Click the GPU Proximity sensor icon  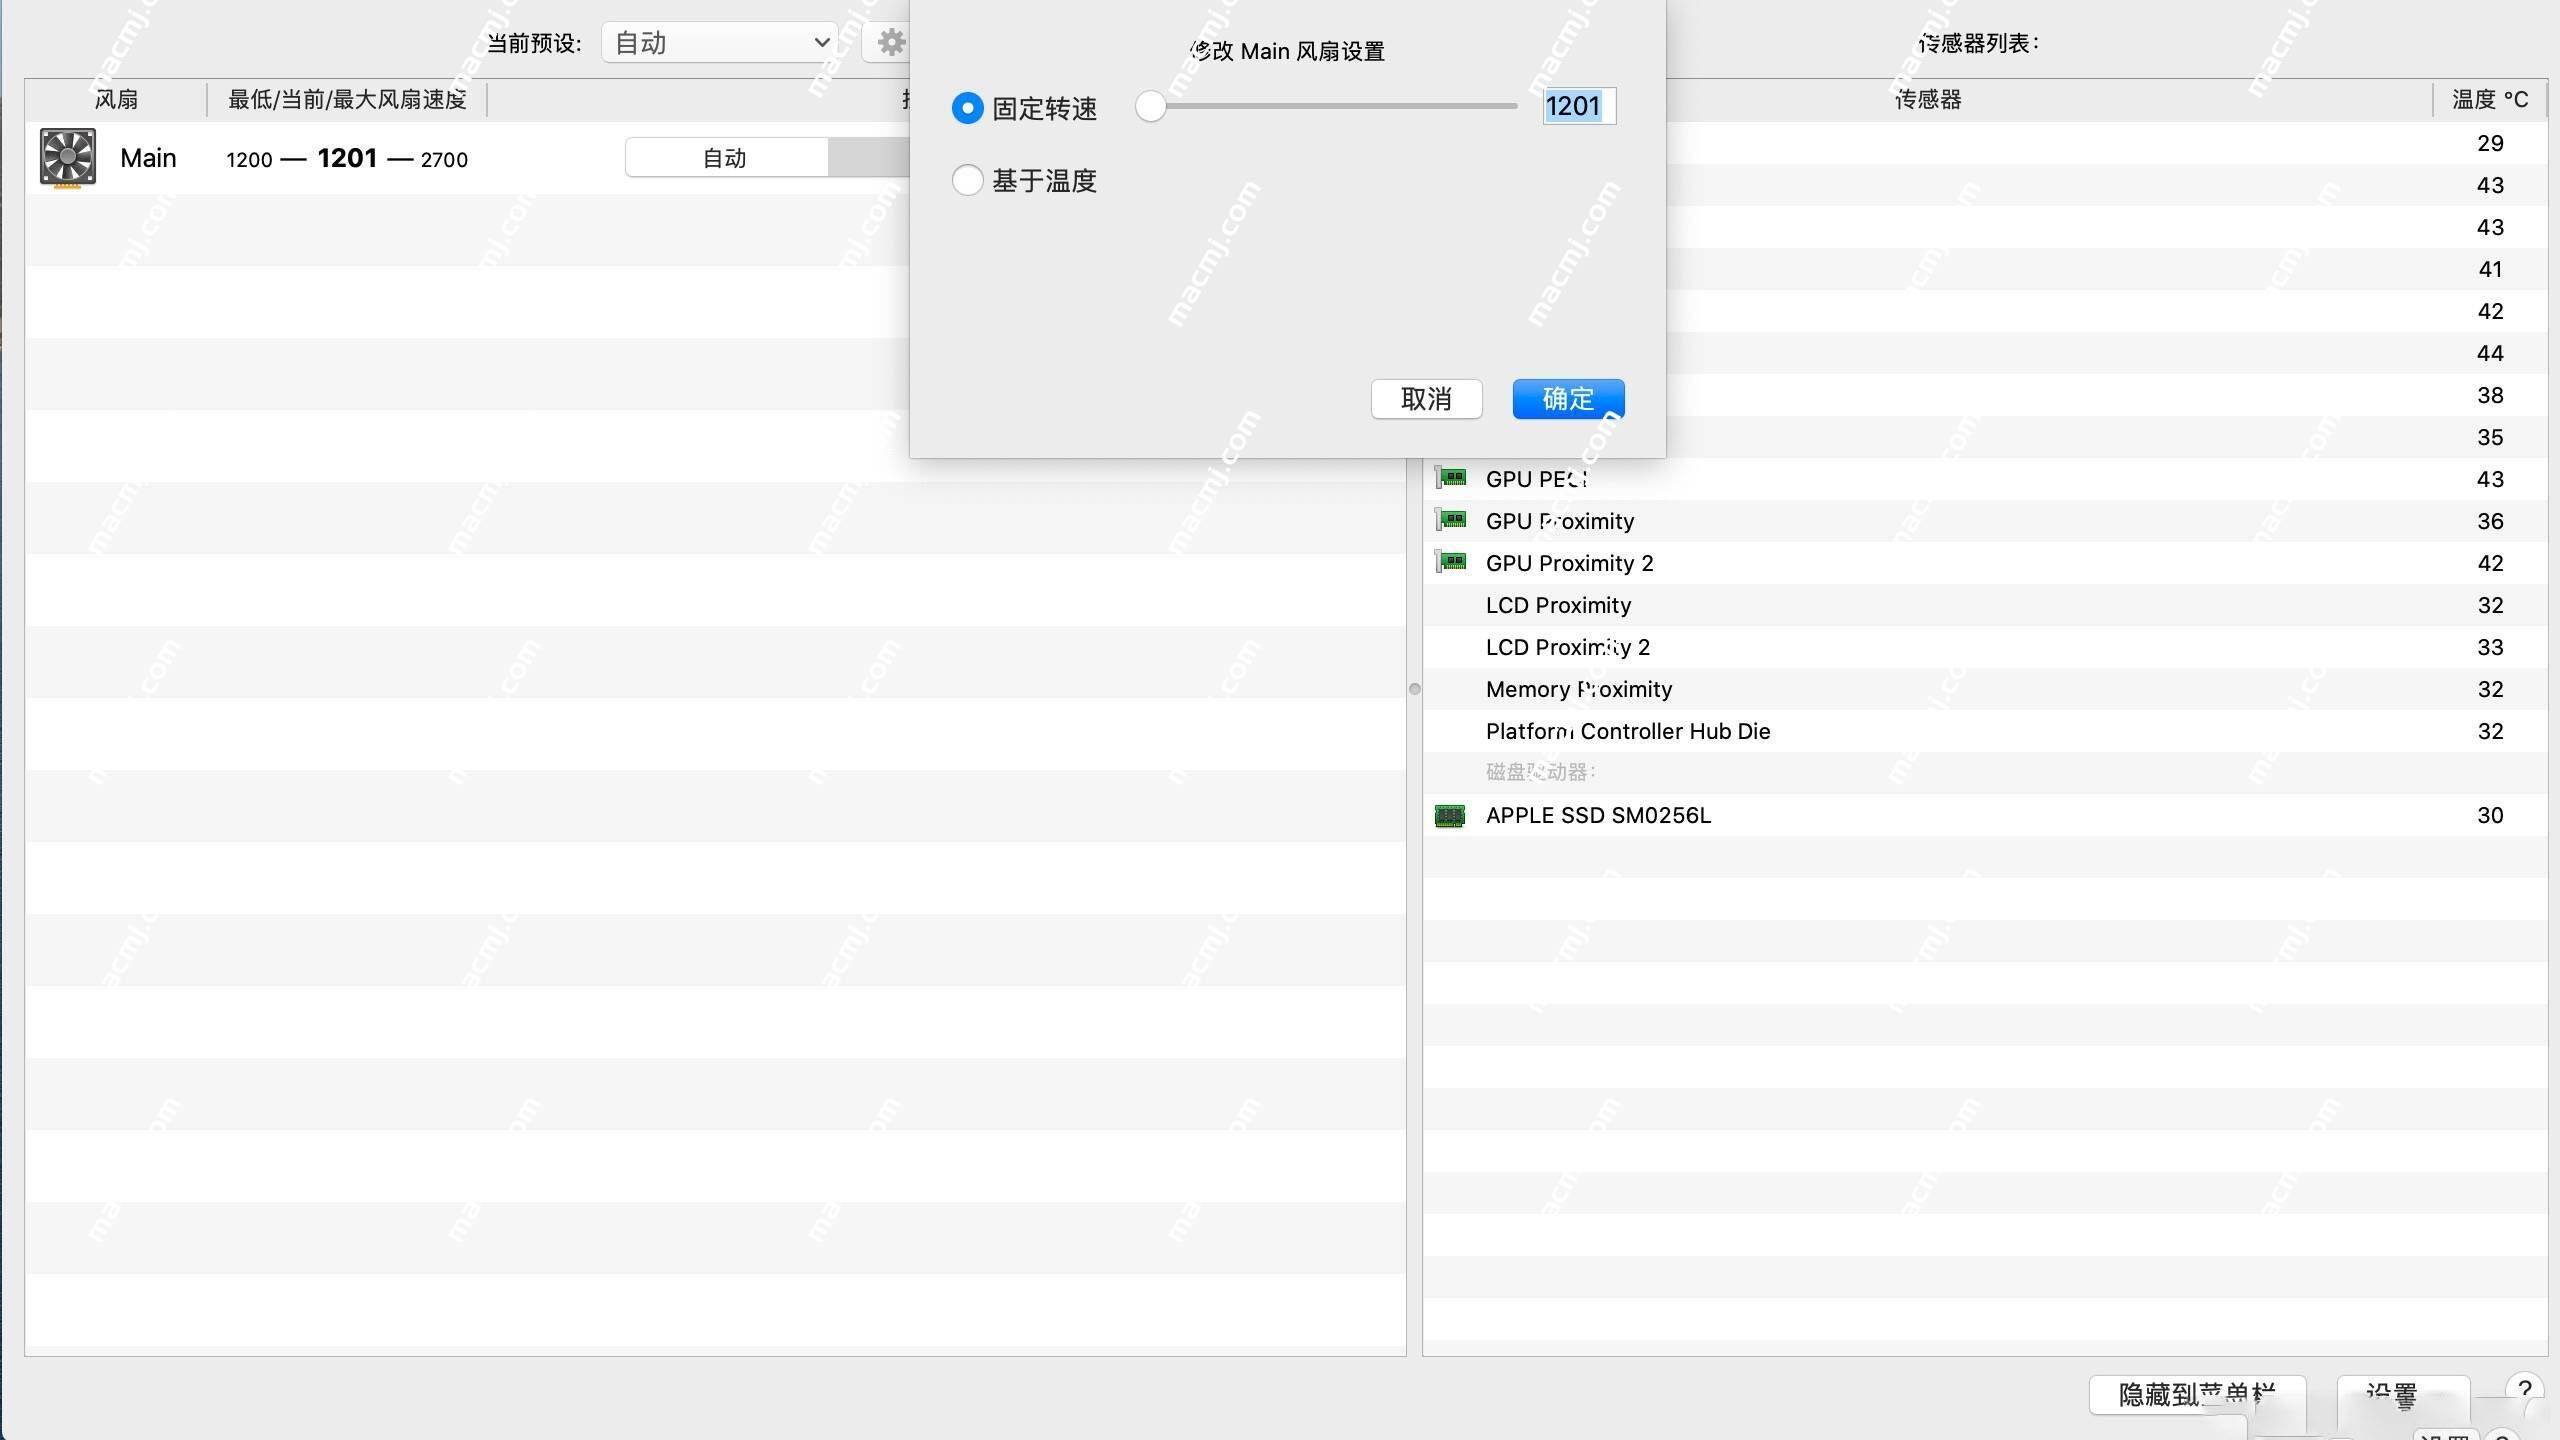coord(1451,520)
